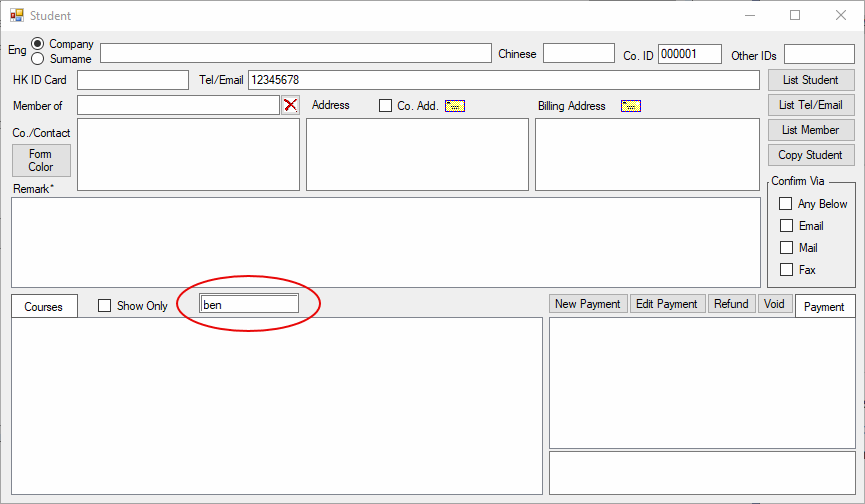Check the Fax confirm option
This screenshot has height=504, width=865.
786,270
